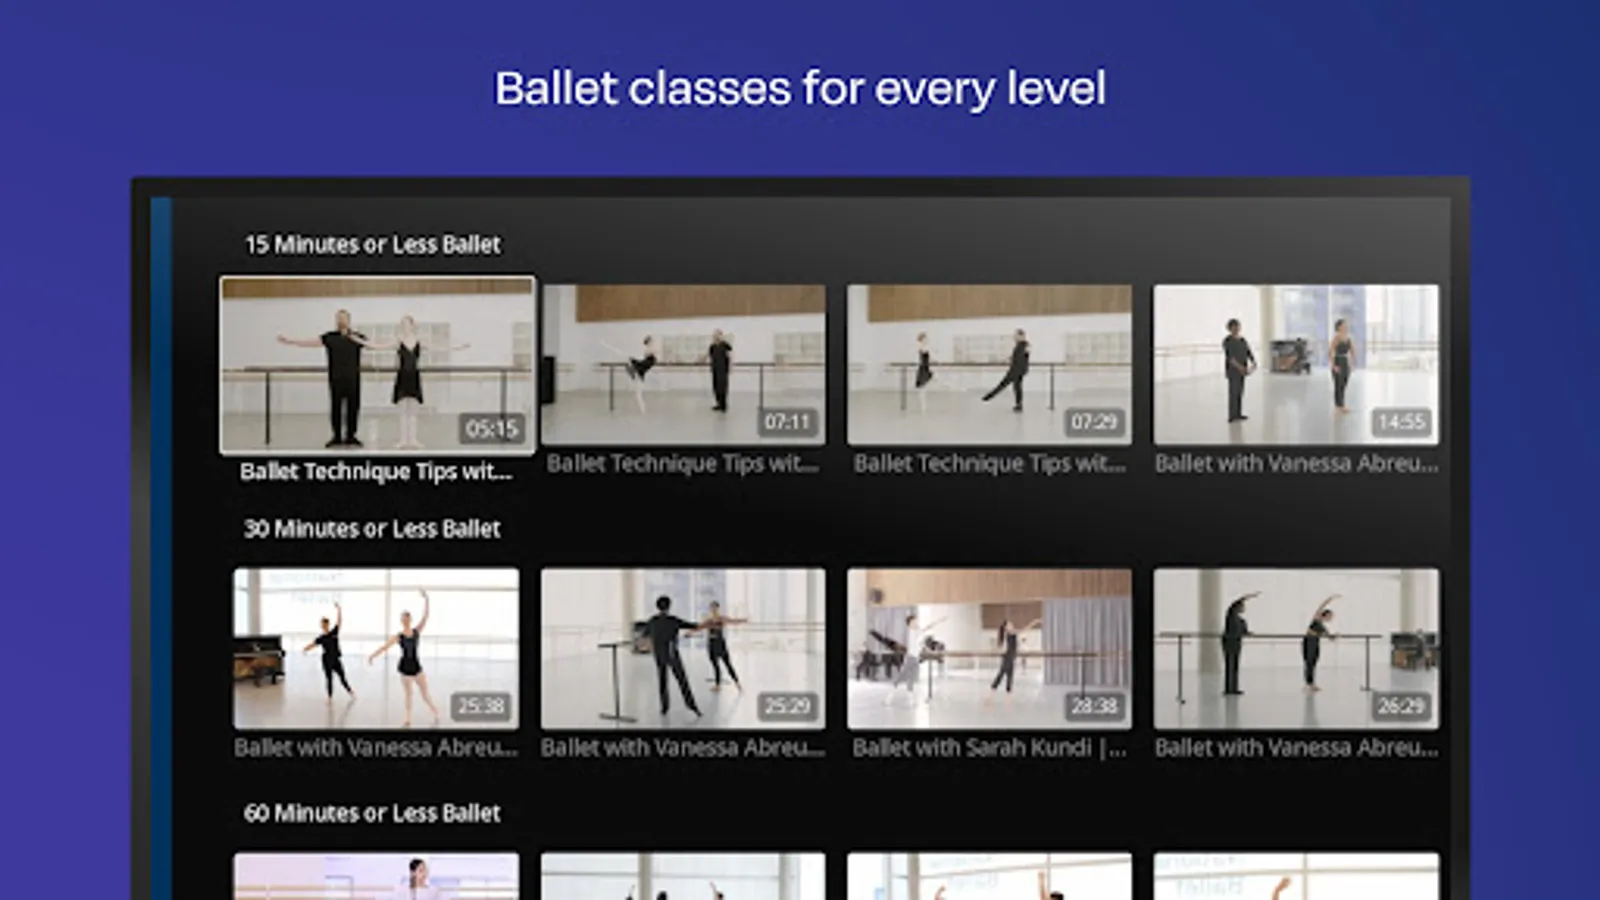Viewport: 1600px width, 900px height.
Task: Click the "15 Minutes or Less Ballet" heading
Action: [373, 244]
